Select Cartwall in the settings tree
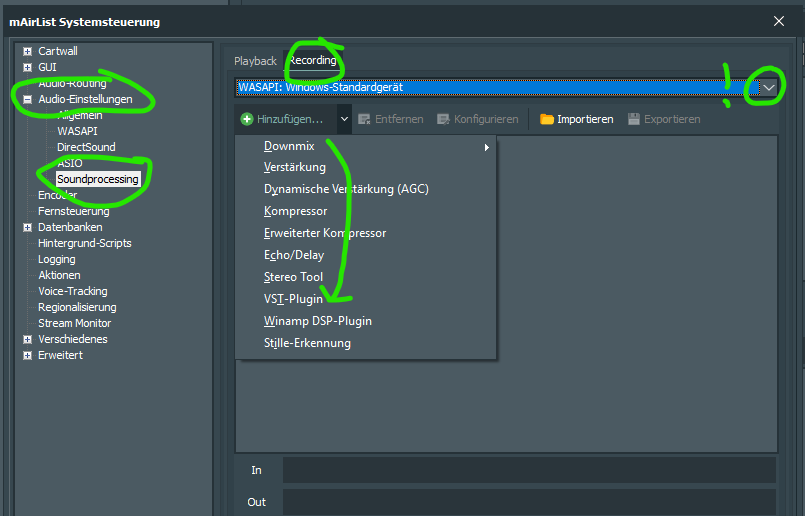This screenshot has width=805, height=516. [58, 51]
